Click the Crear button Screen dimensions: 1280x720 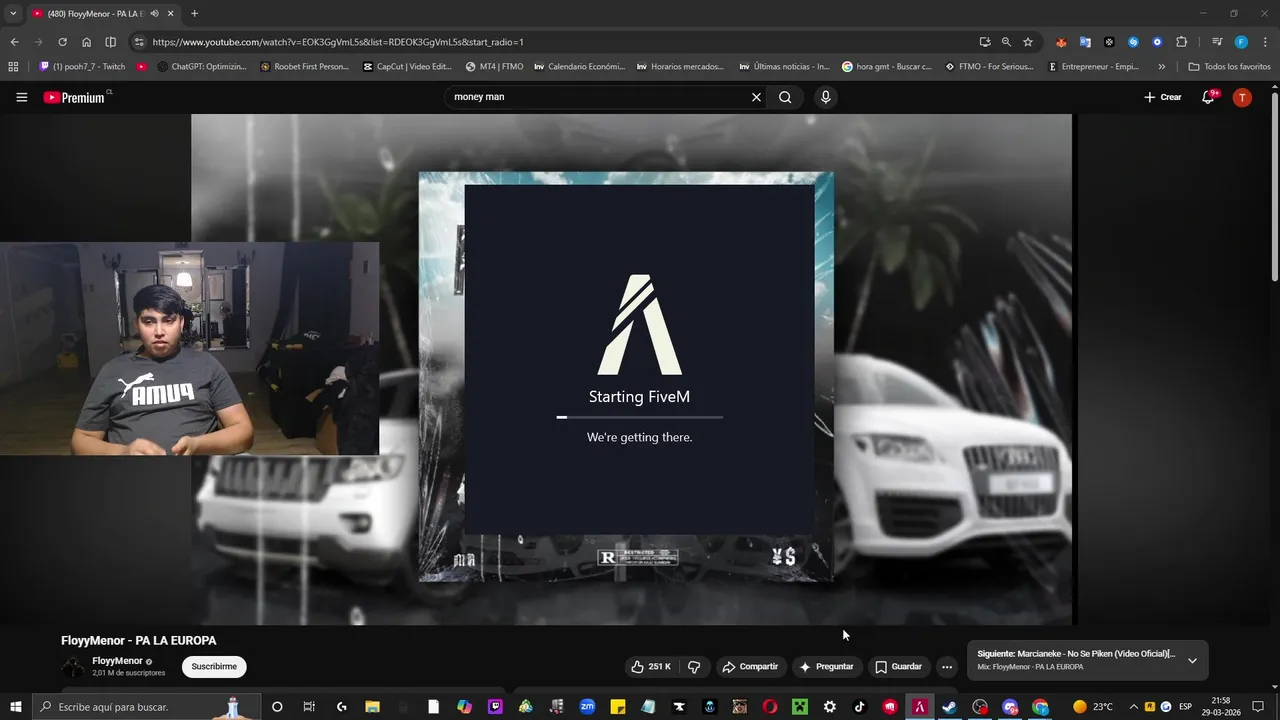coord(1163,97)
